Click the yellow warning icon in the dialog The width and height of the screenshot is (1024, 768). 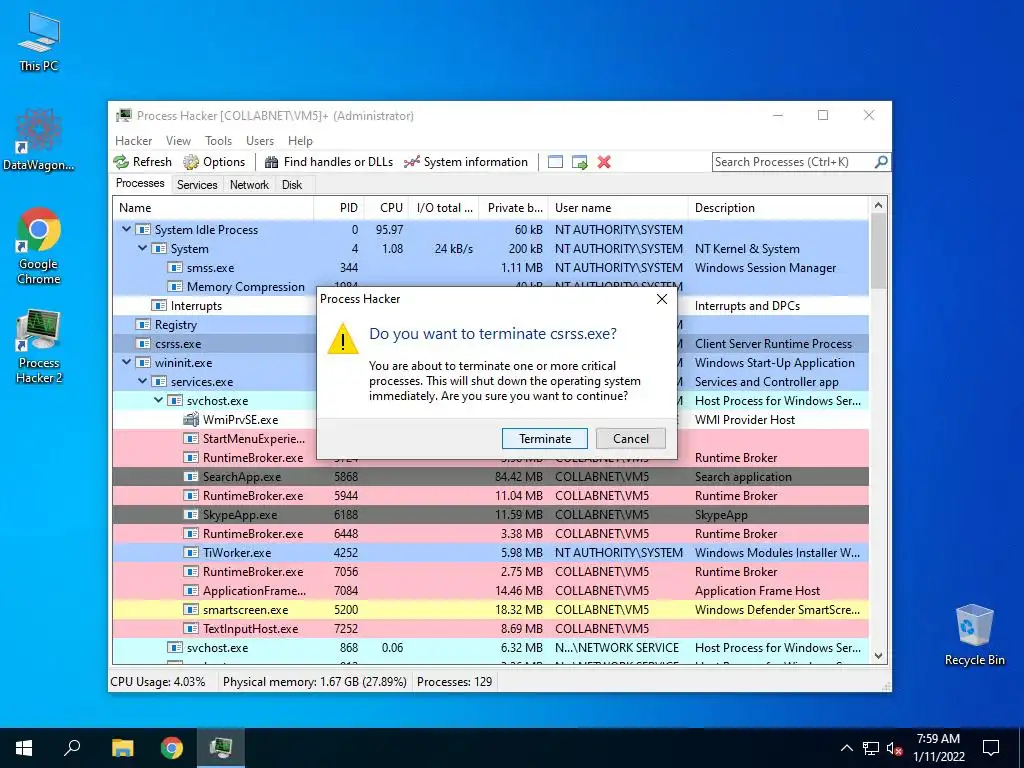point(343,340)
